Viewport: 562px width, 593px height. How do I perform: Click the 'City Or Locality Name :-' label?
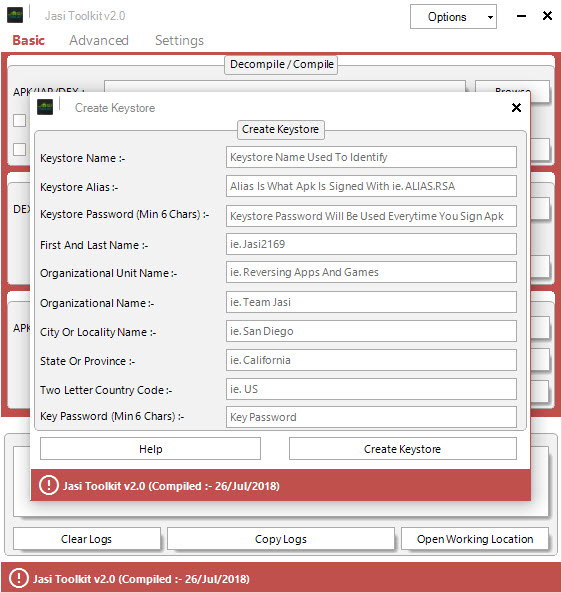point(98,332)
